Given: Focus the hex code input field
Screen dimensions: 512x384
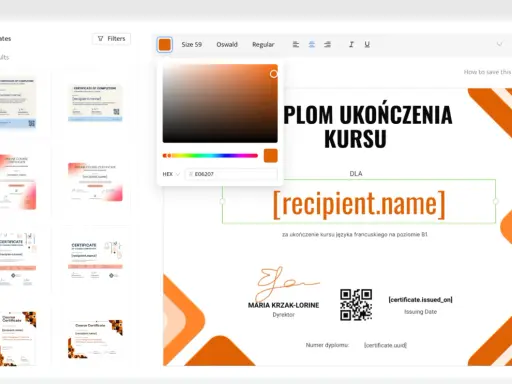Looking at the screenshot, I should [x=231, y=174].
